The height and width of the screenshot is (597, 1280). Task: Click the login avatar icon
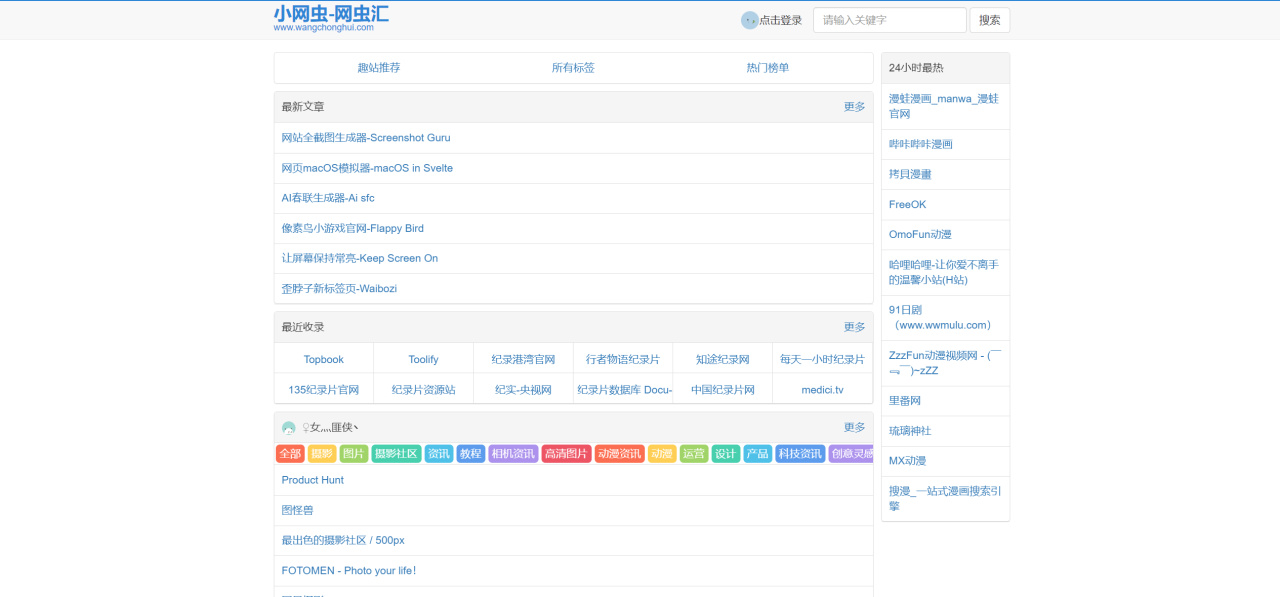[x=749, y=20]
